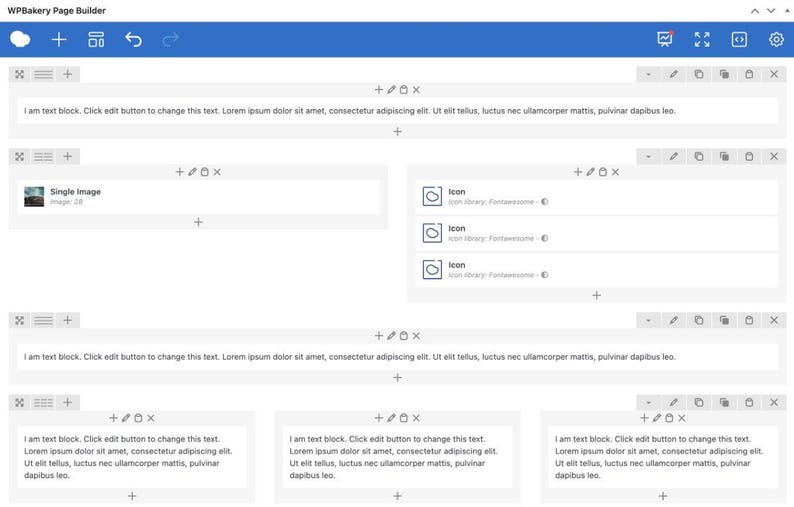Click the Single Image thumbnail
This screenshot has width=794, height=507.
[x=34, y=197]
